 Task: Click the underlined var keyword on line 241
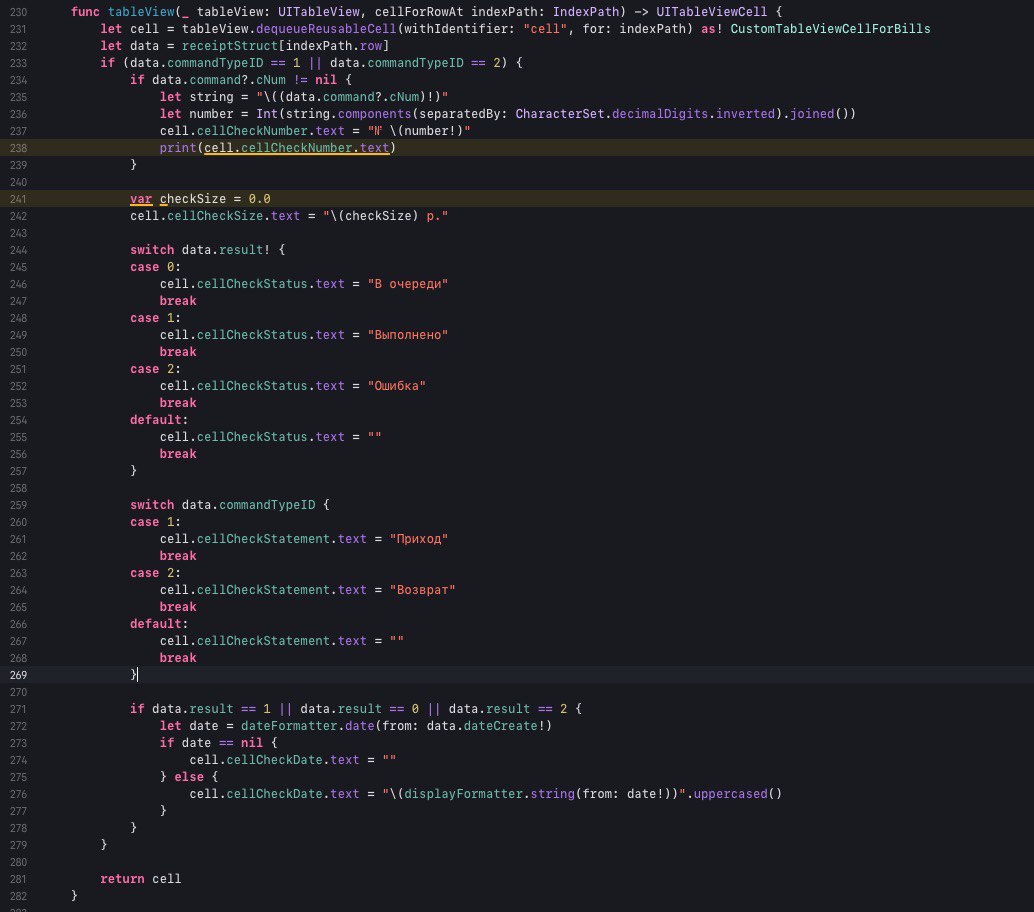pyautogui.click(x=141, y=199)
